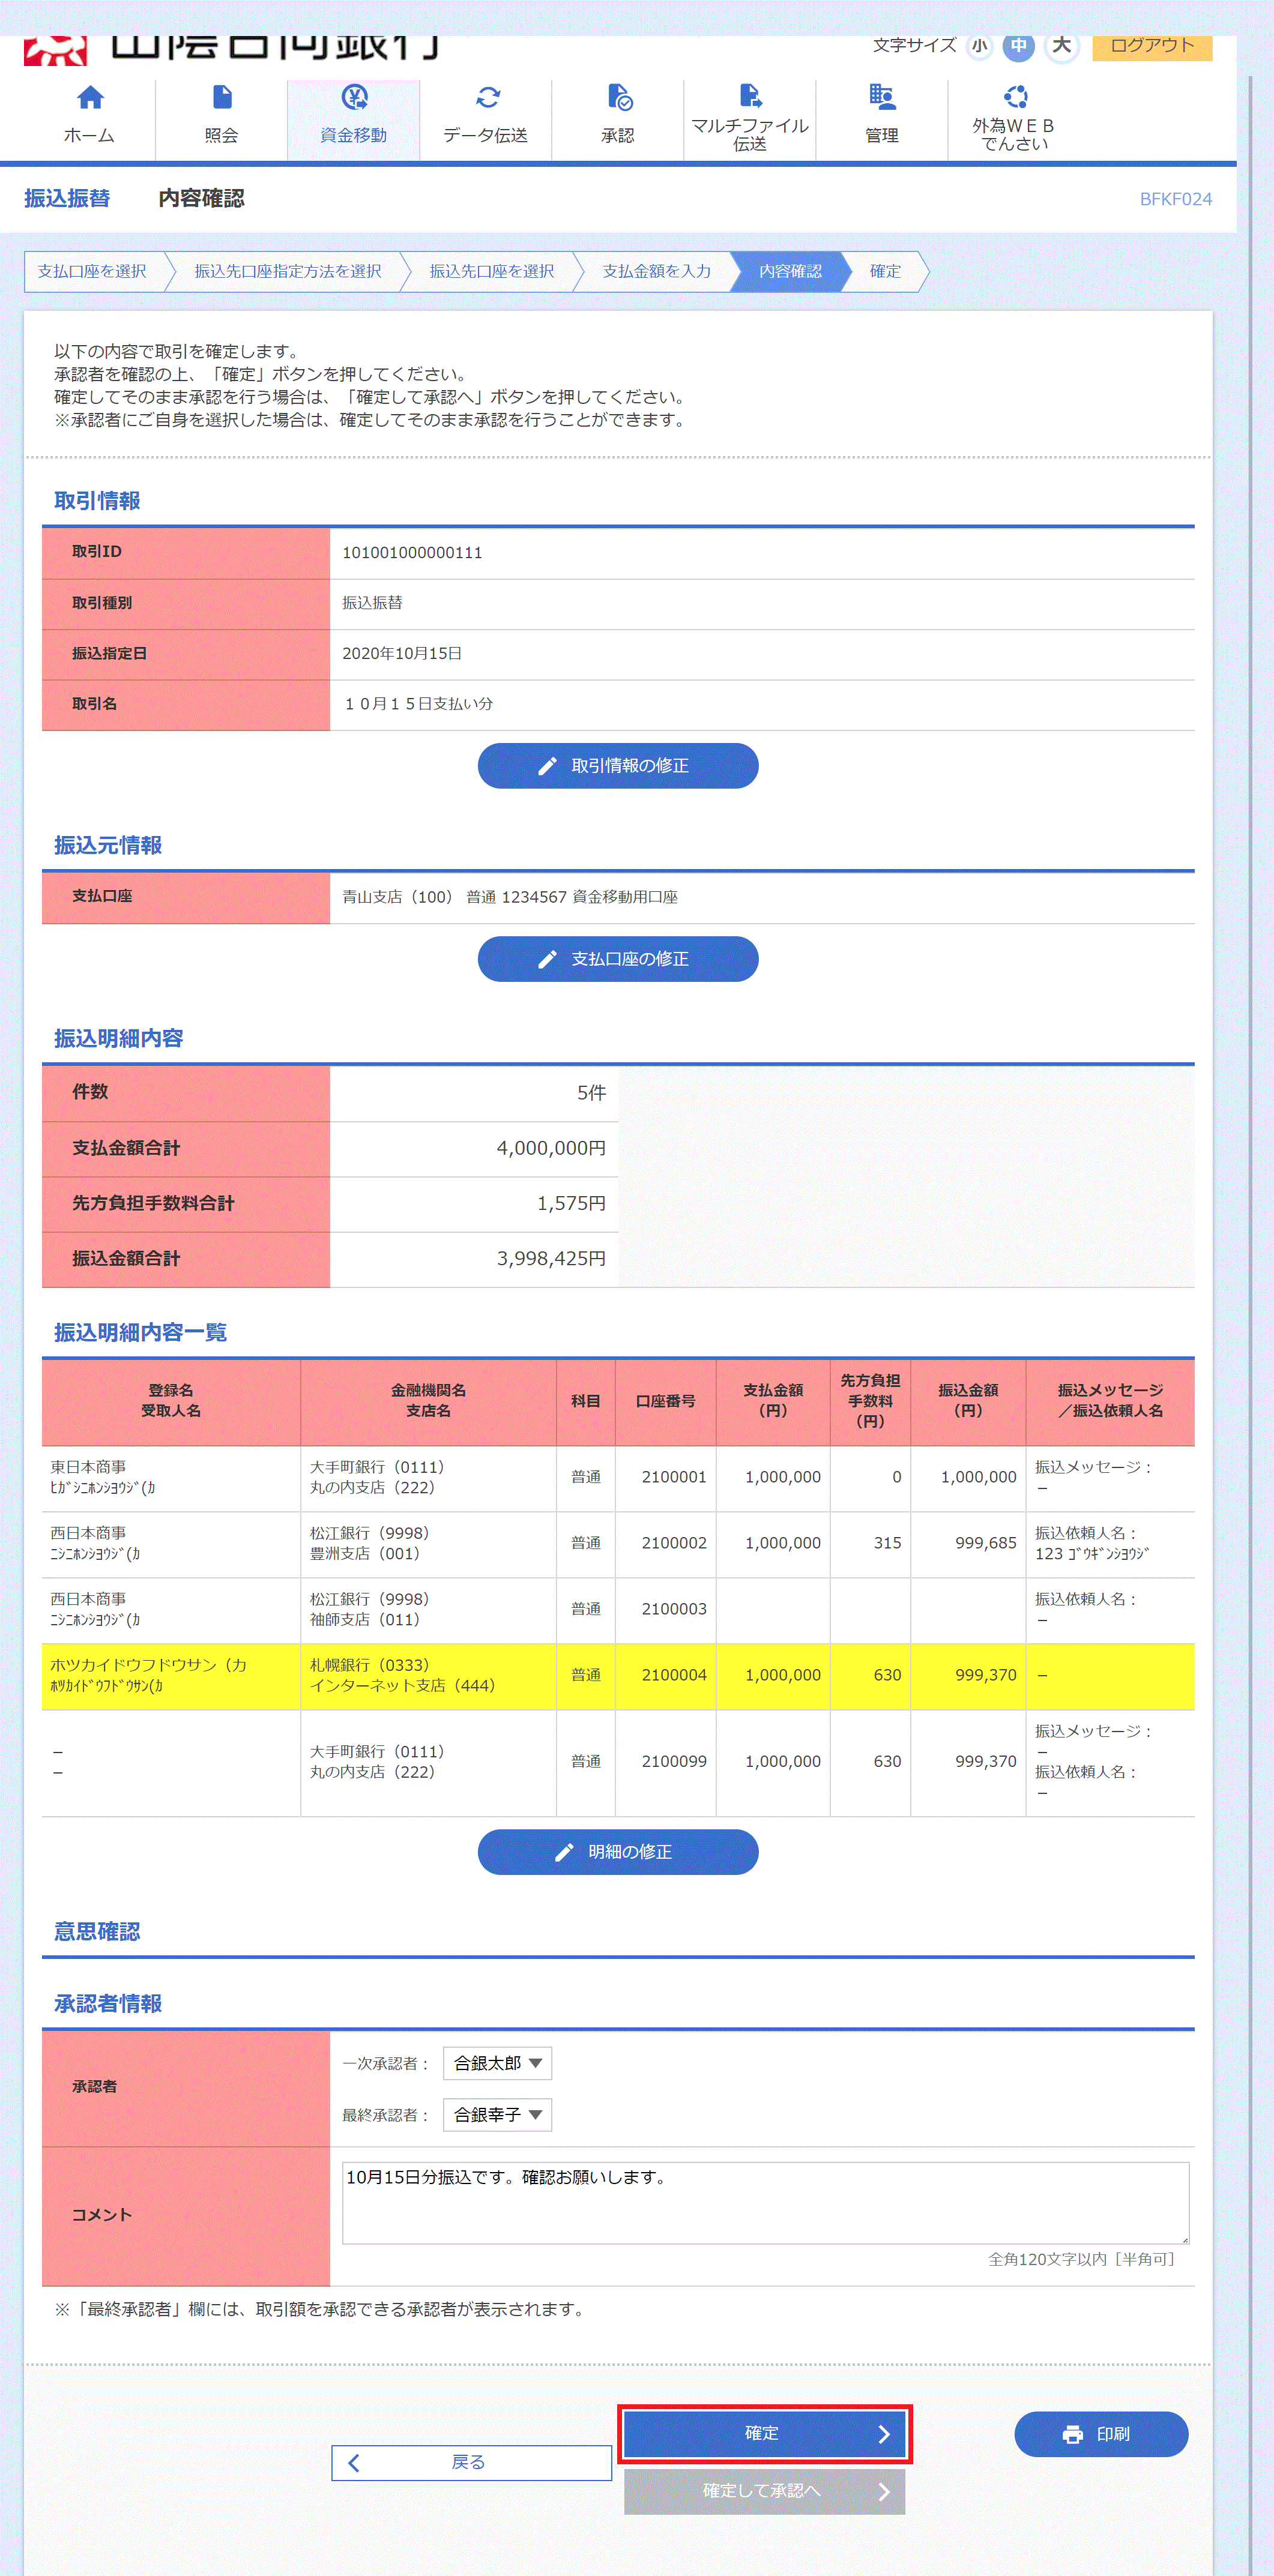Click right chevron on 確定して承認へ

point(883,2491)
